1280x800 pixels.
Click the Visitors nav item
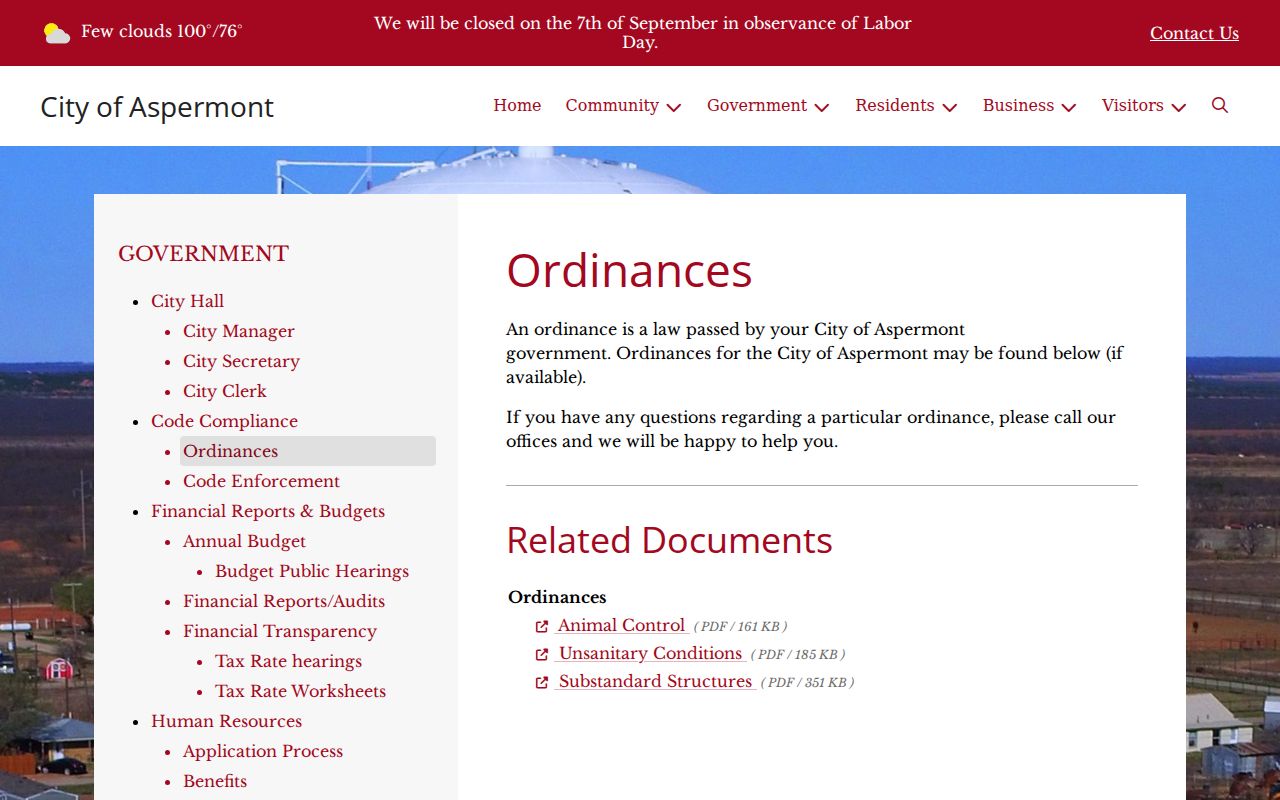pyautogui.click(x=1132, y=105)
